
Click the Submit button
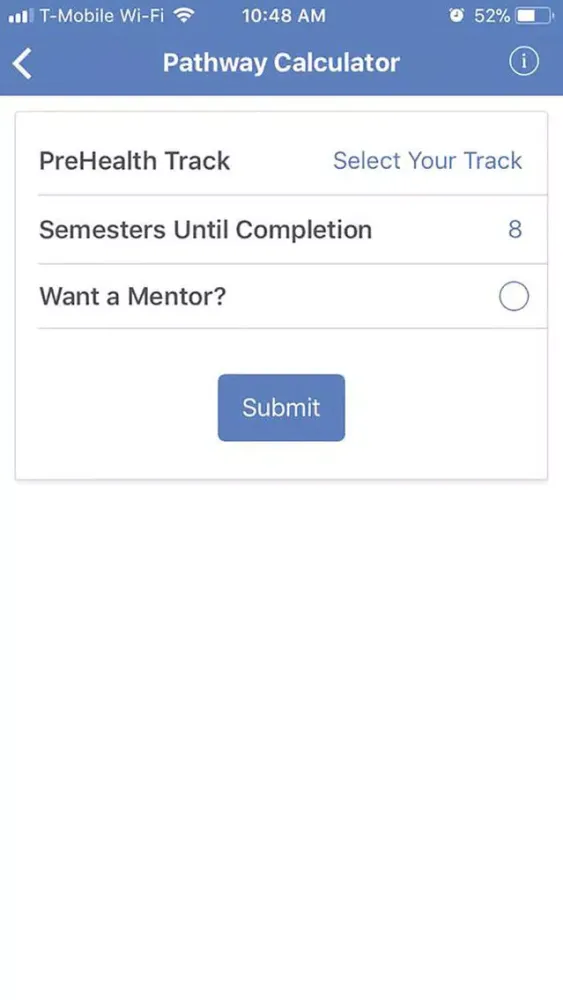coord(281,408)
